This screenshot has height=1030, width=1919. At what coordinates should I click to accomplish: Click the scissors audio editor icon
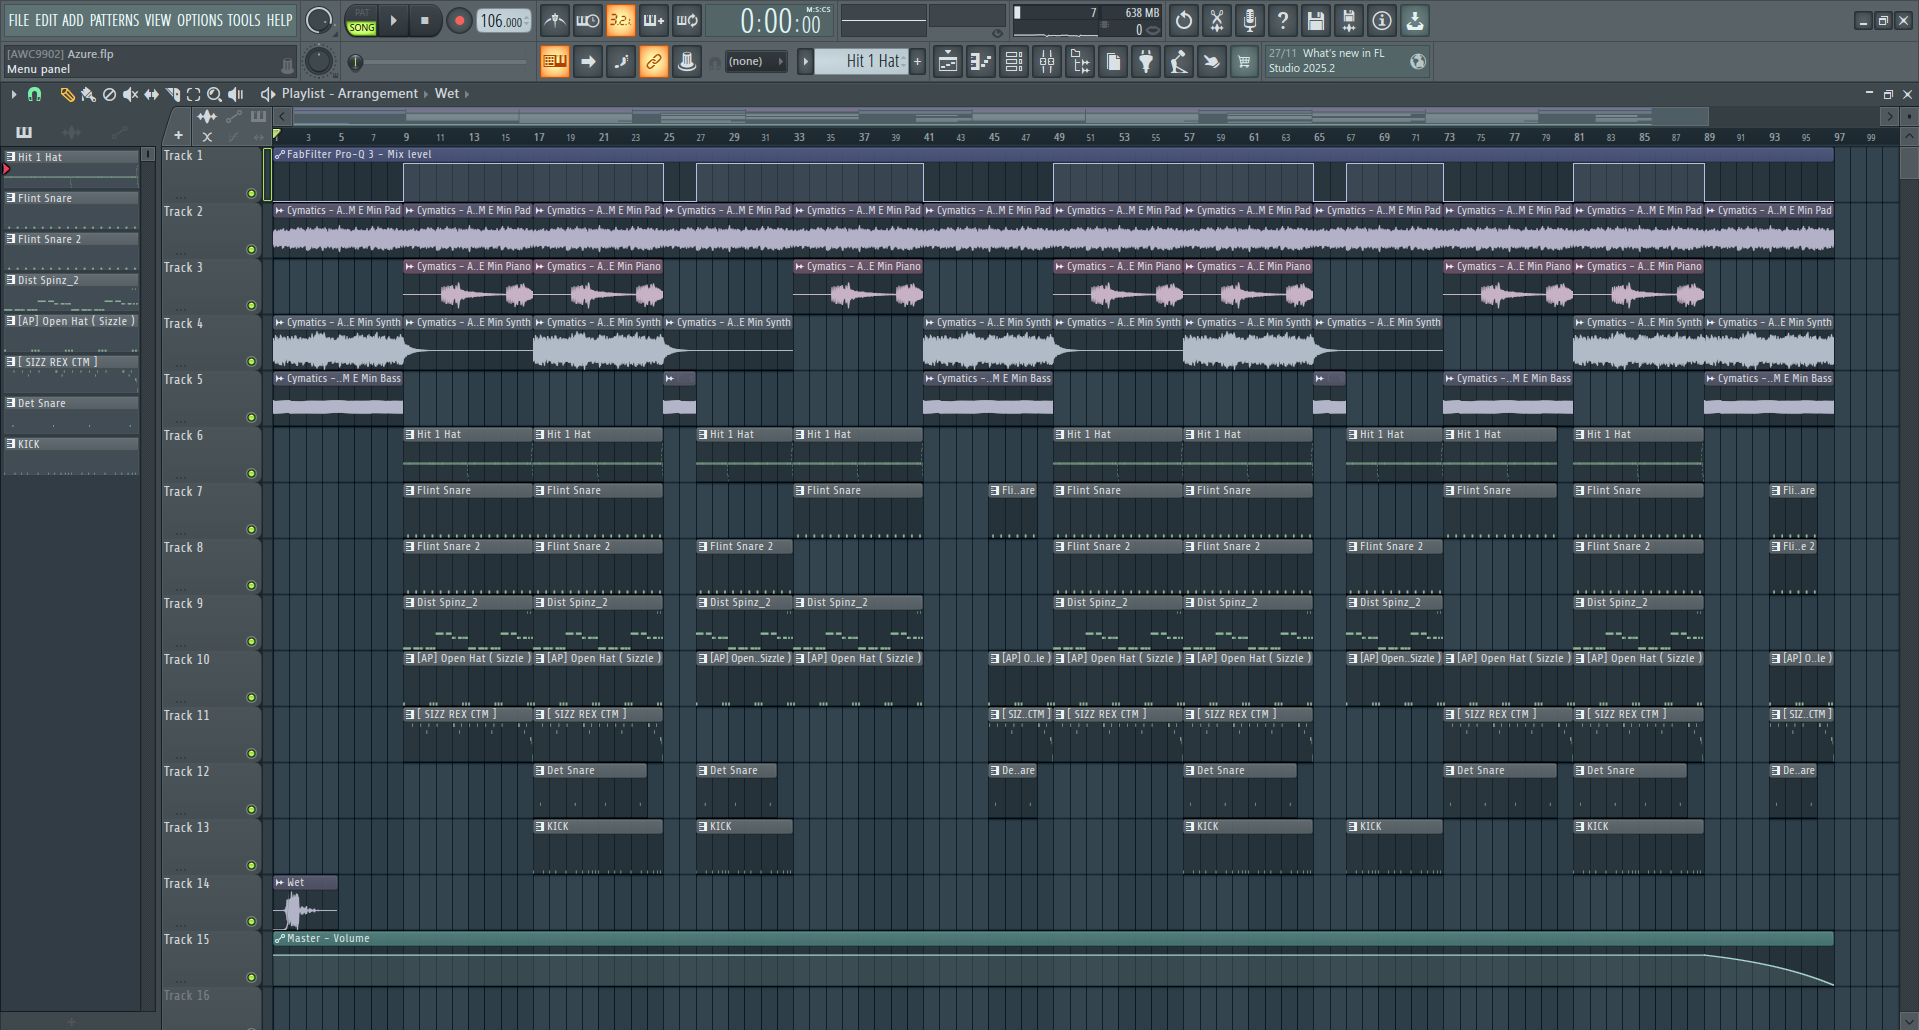[1217, 20]
